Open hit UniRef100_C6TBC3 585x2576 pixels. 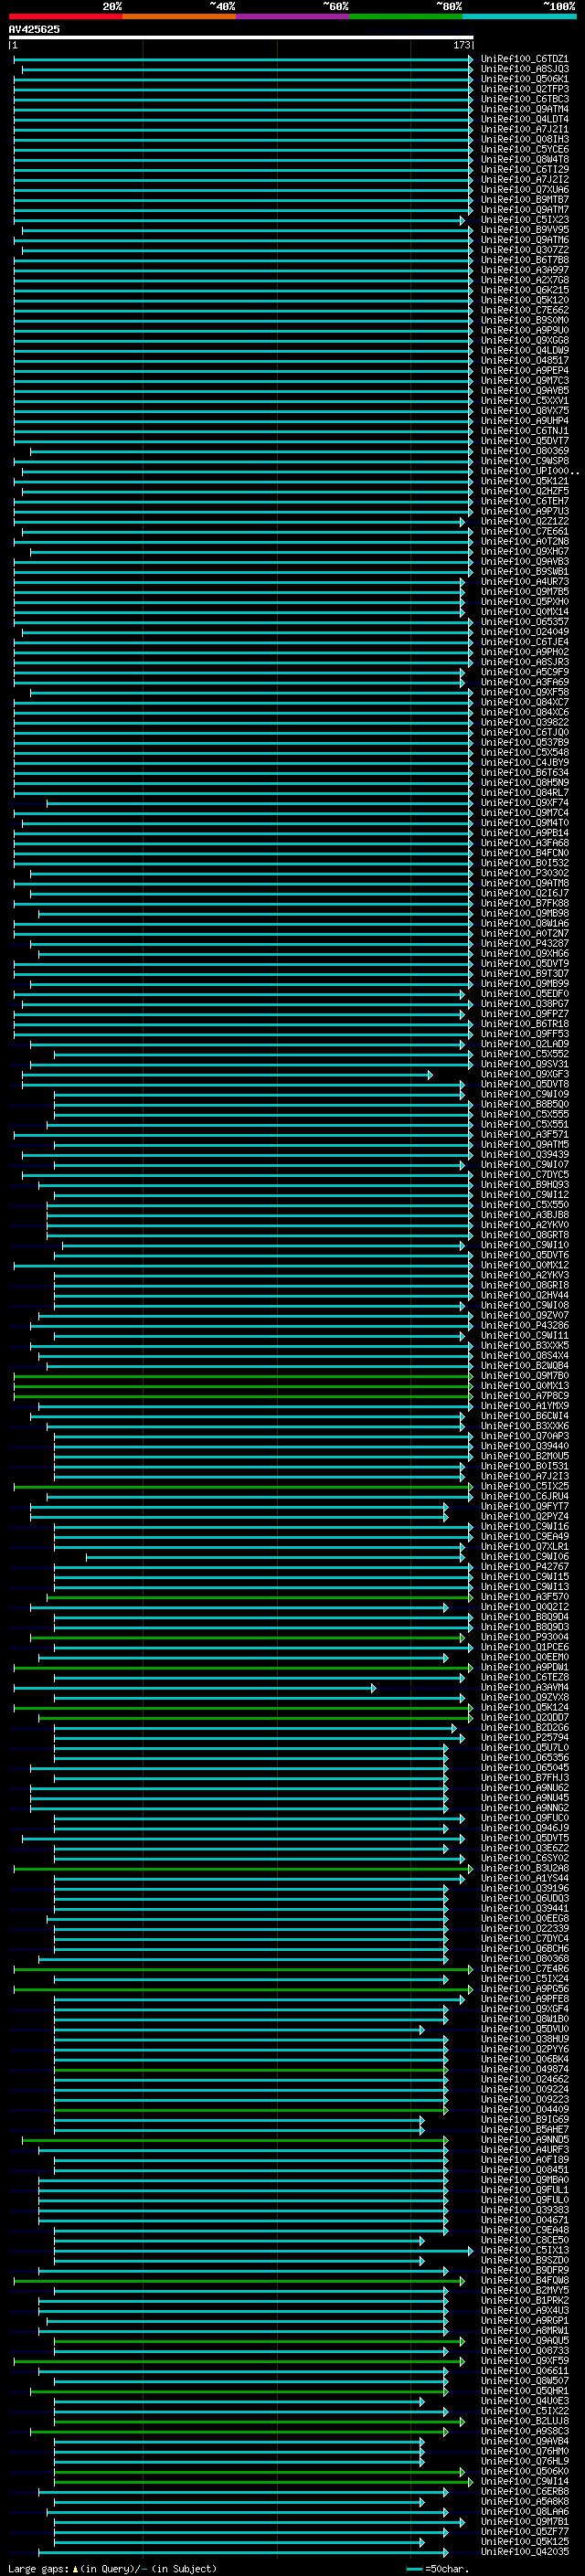coord(525,99)
